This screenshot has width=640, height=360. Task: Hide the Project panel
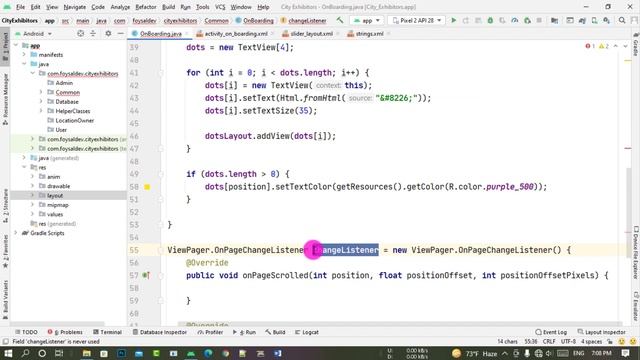tap(121, 33)
